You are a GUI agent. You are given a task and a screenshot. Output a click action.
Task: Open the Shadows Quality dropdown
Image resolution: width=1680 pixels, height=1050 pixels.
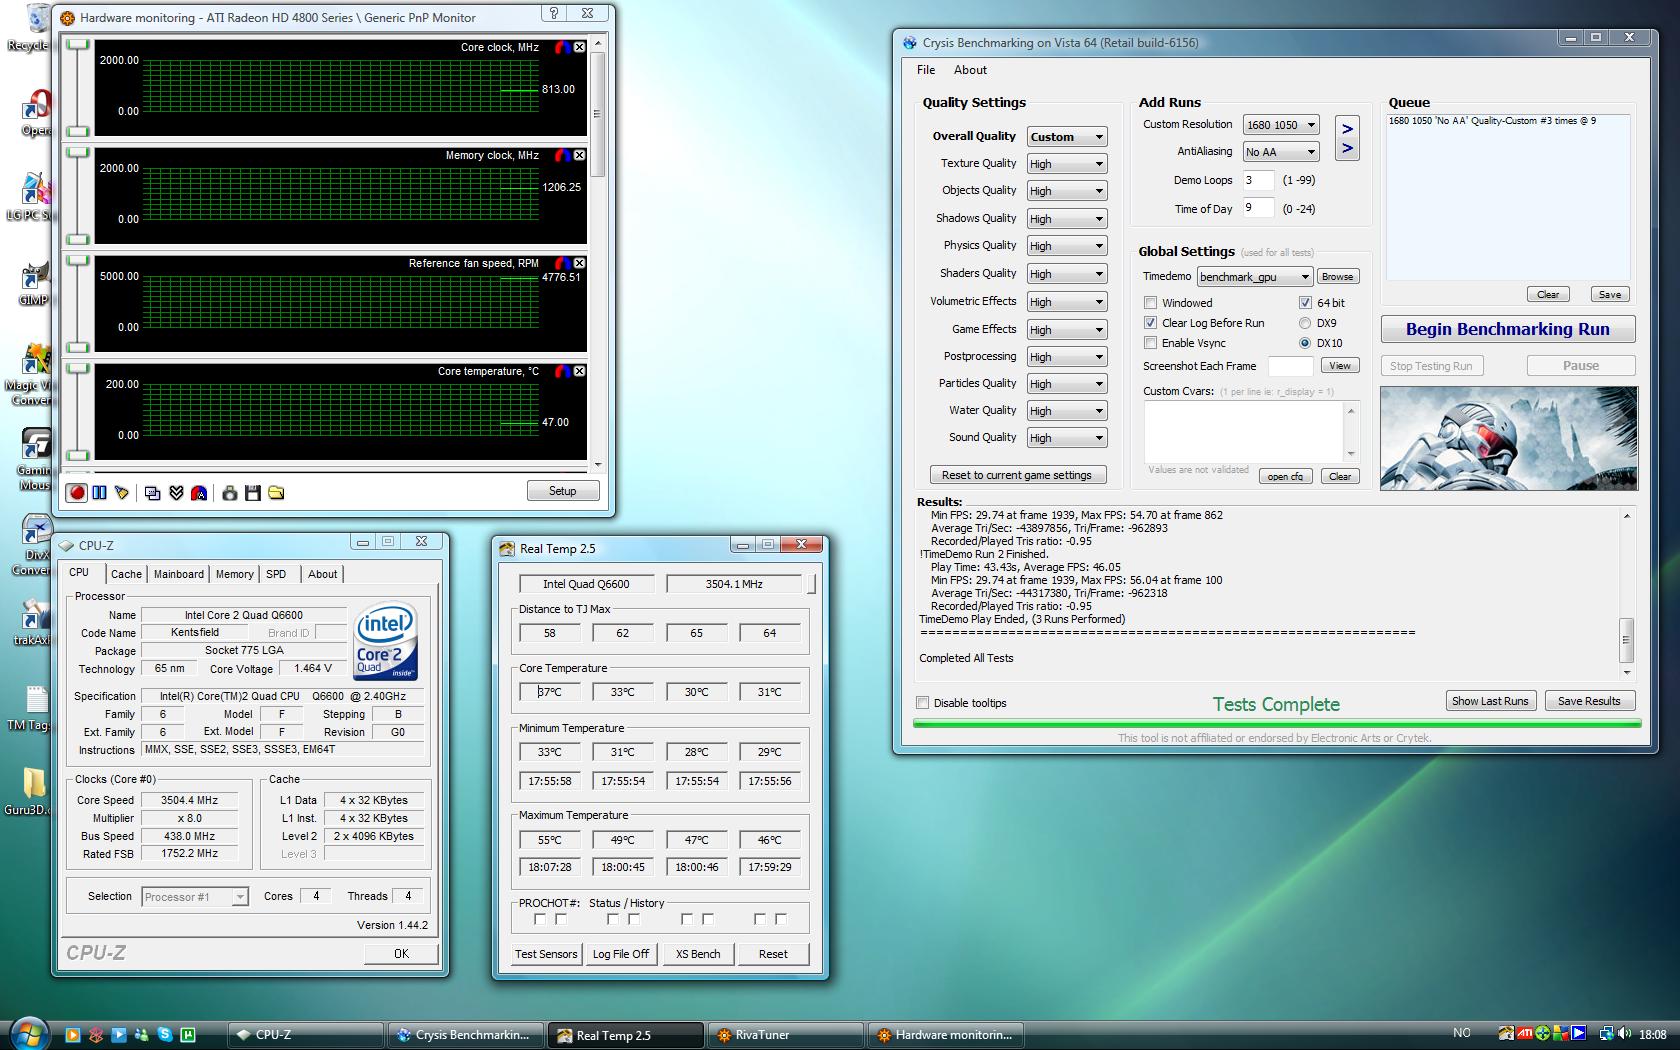(1067, 219)
